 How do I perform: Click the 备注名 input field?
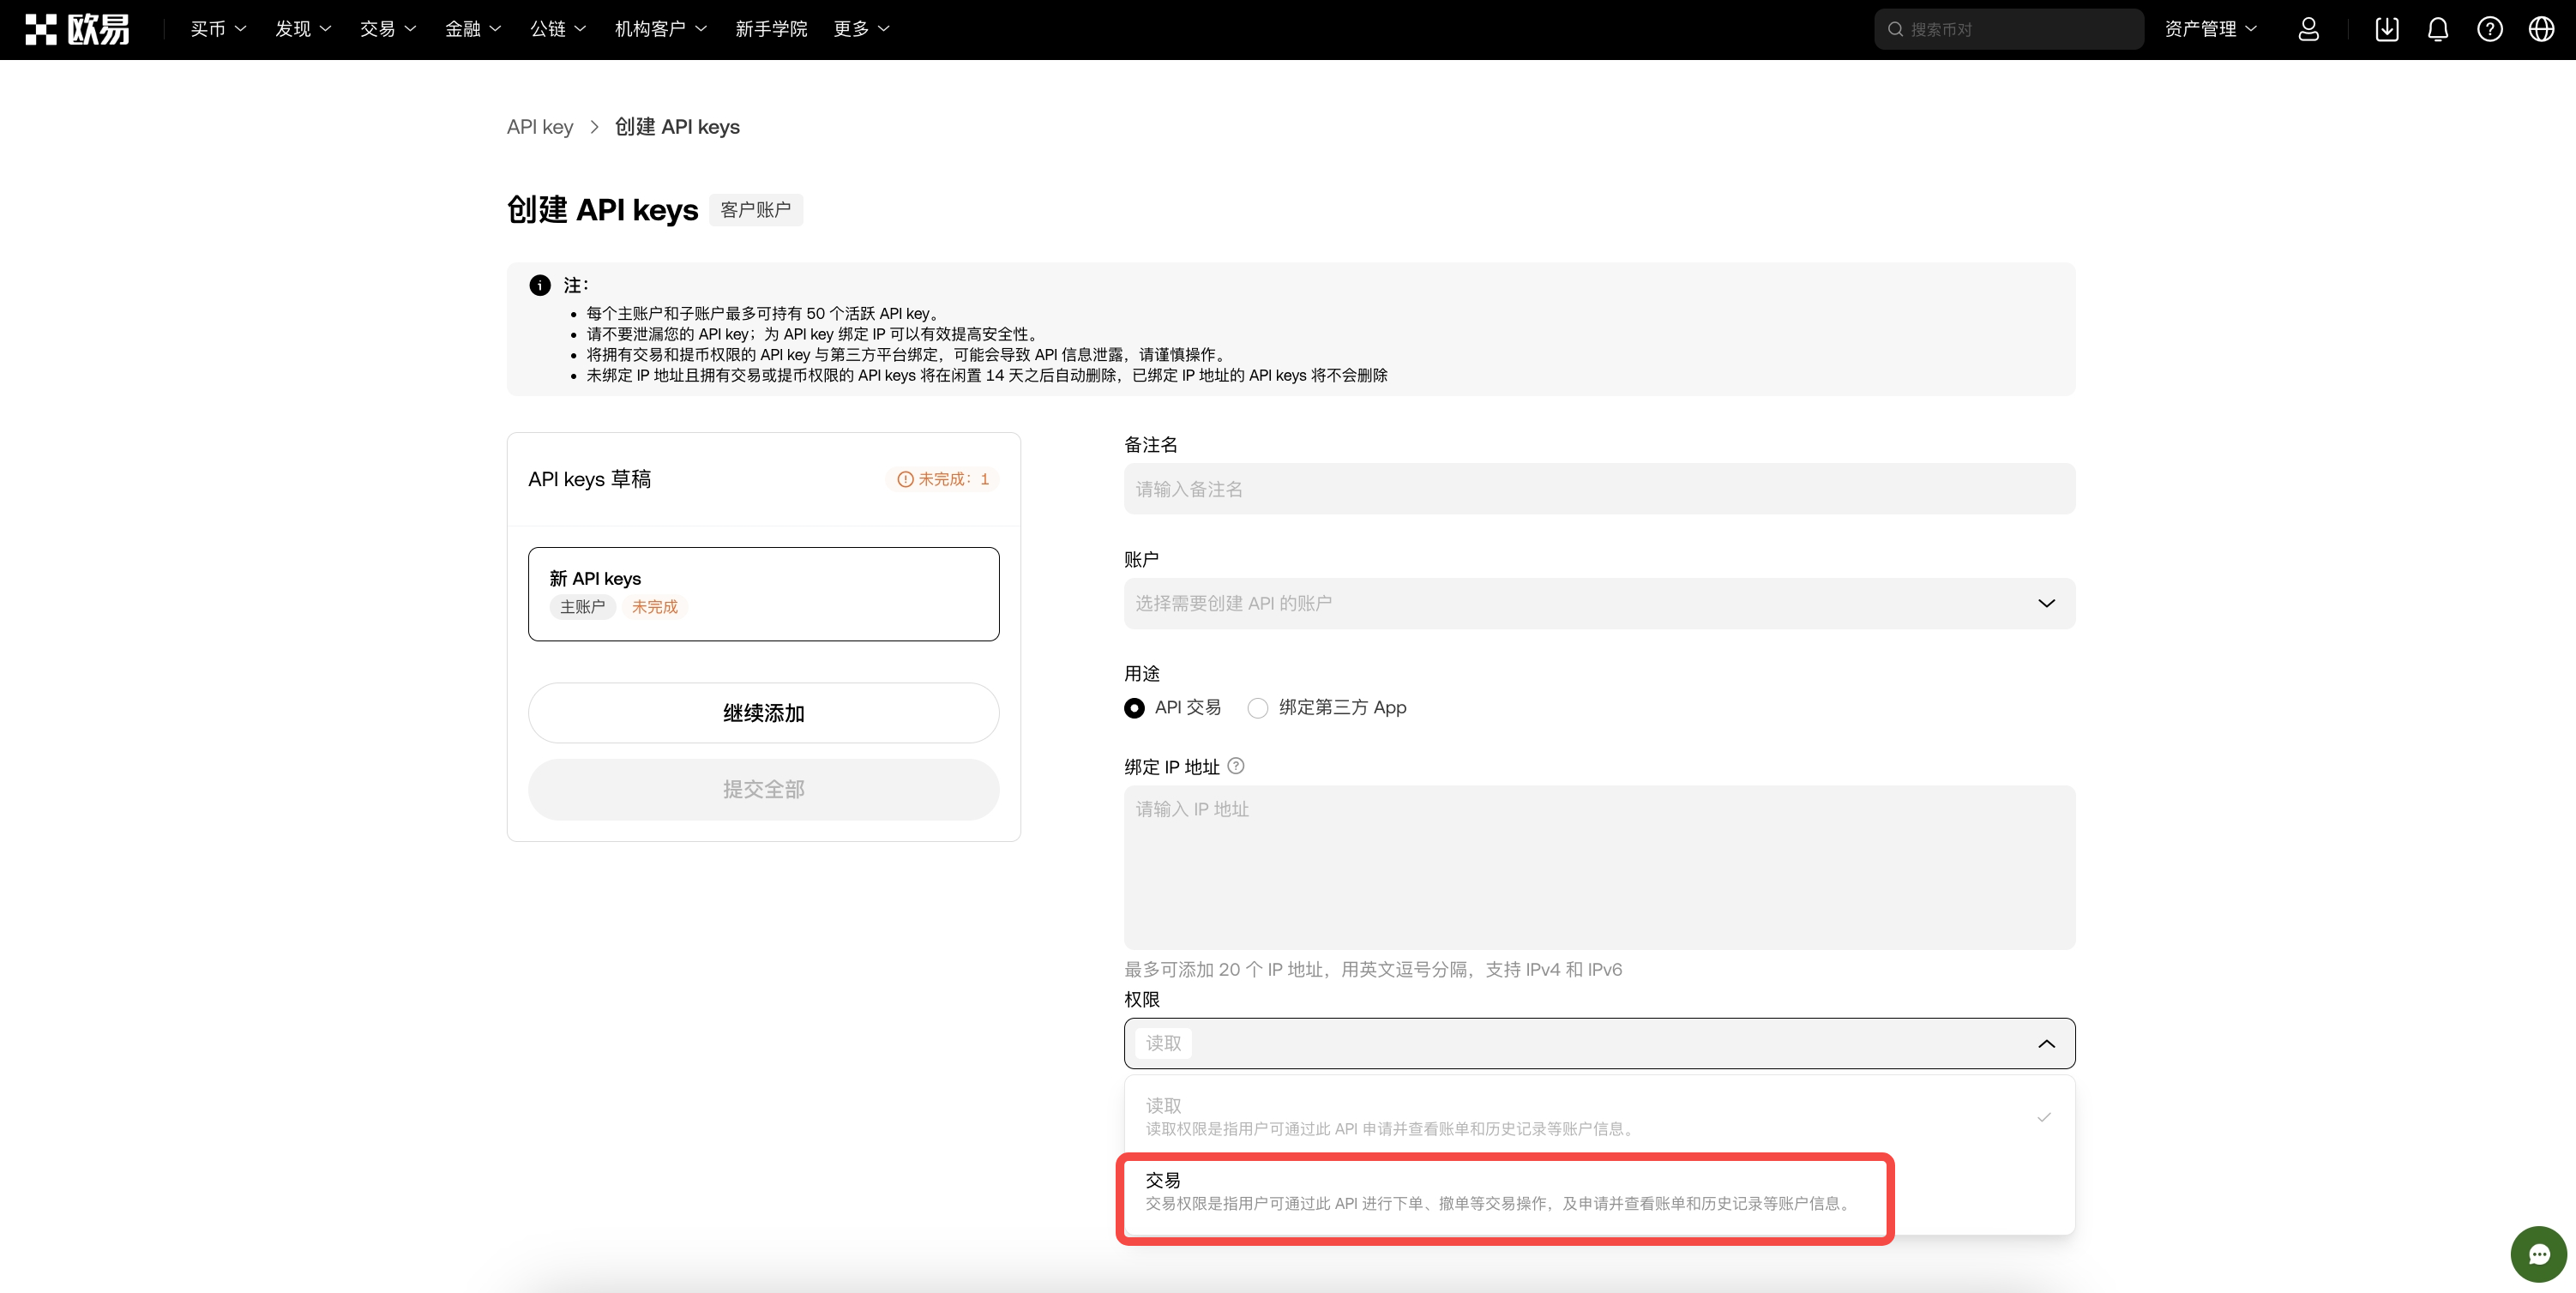(1598, 489)
